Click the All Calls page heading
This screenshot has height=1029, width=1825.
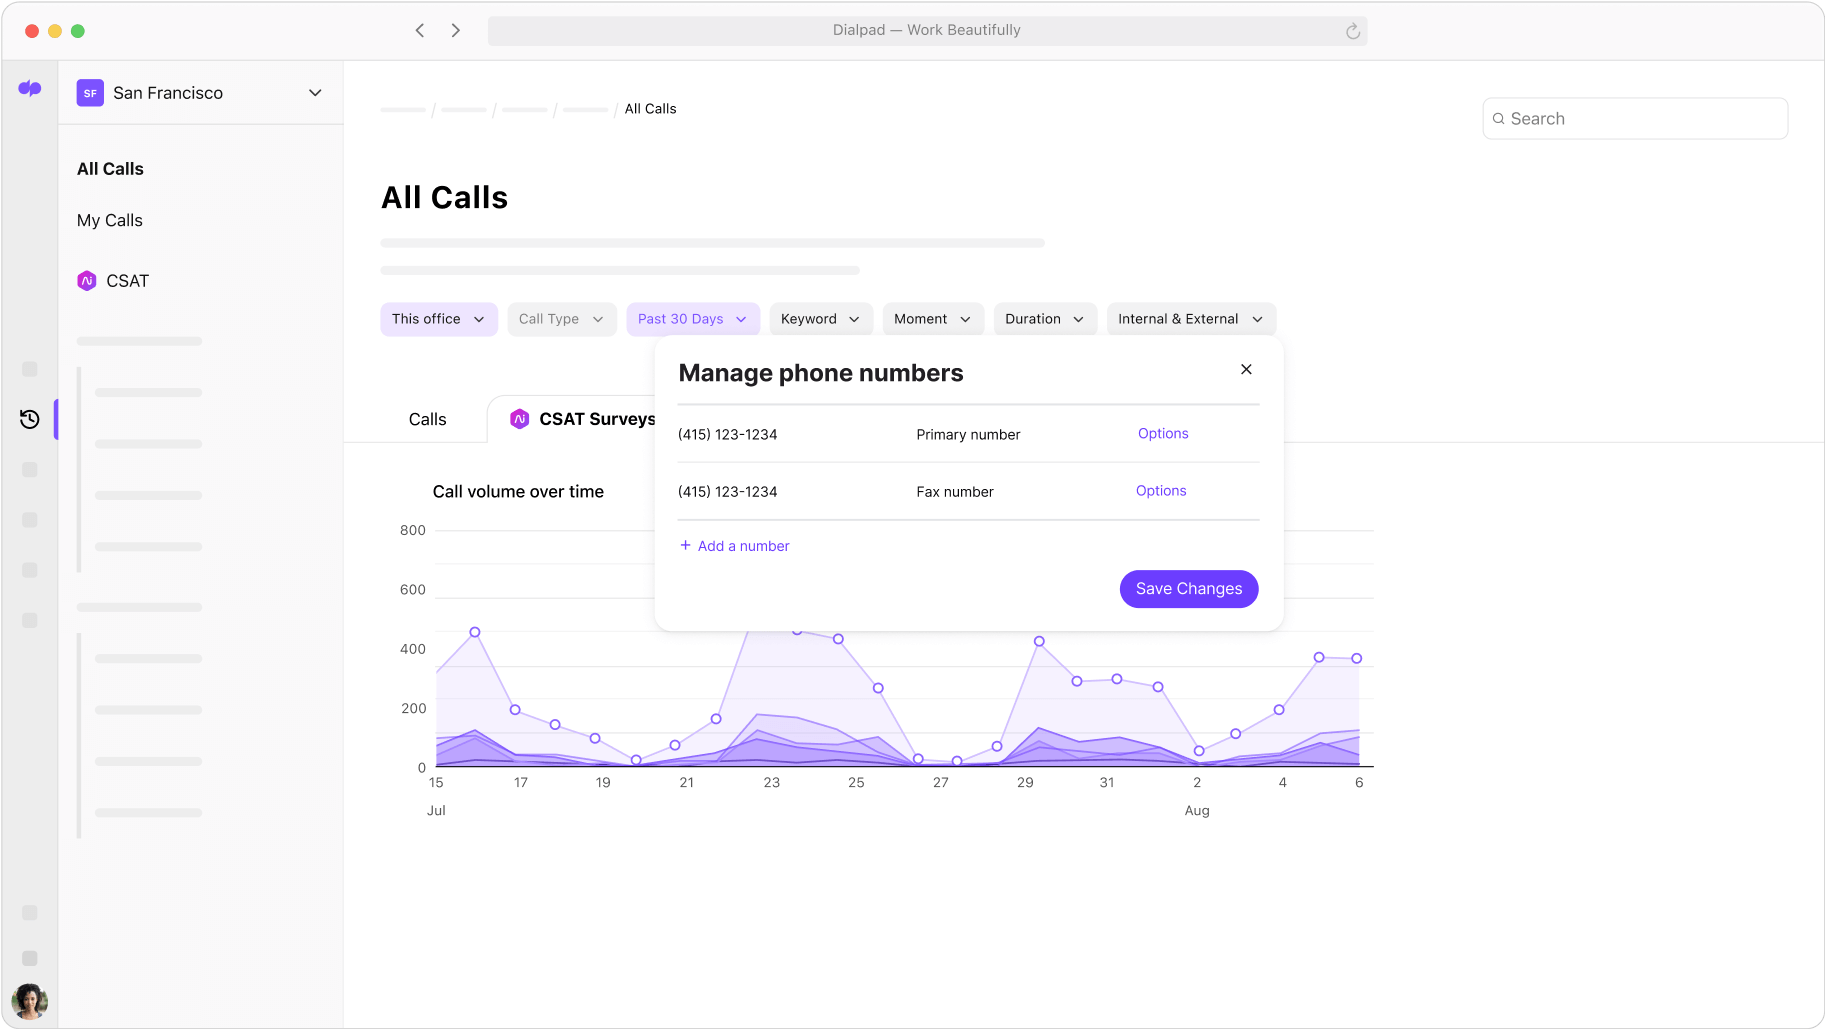[445, 198]
